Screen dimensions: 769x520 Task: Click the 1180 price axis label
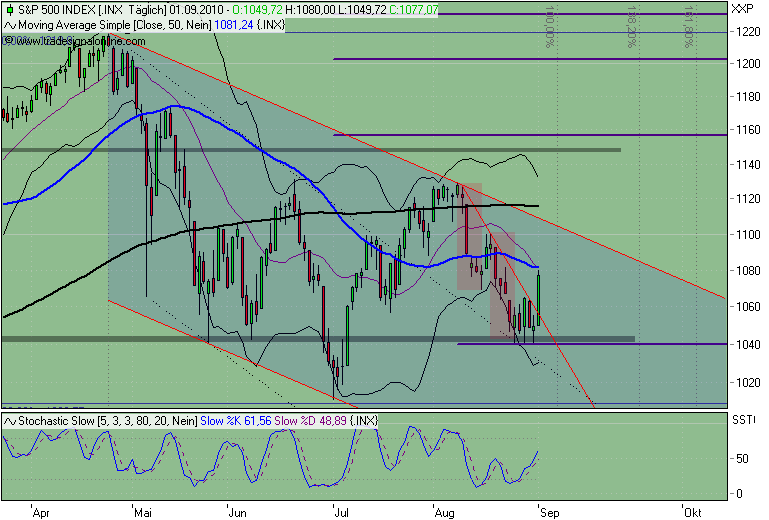click(748, 97)
